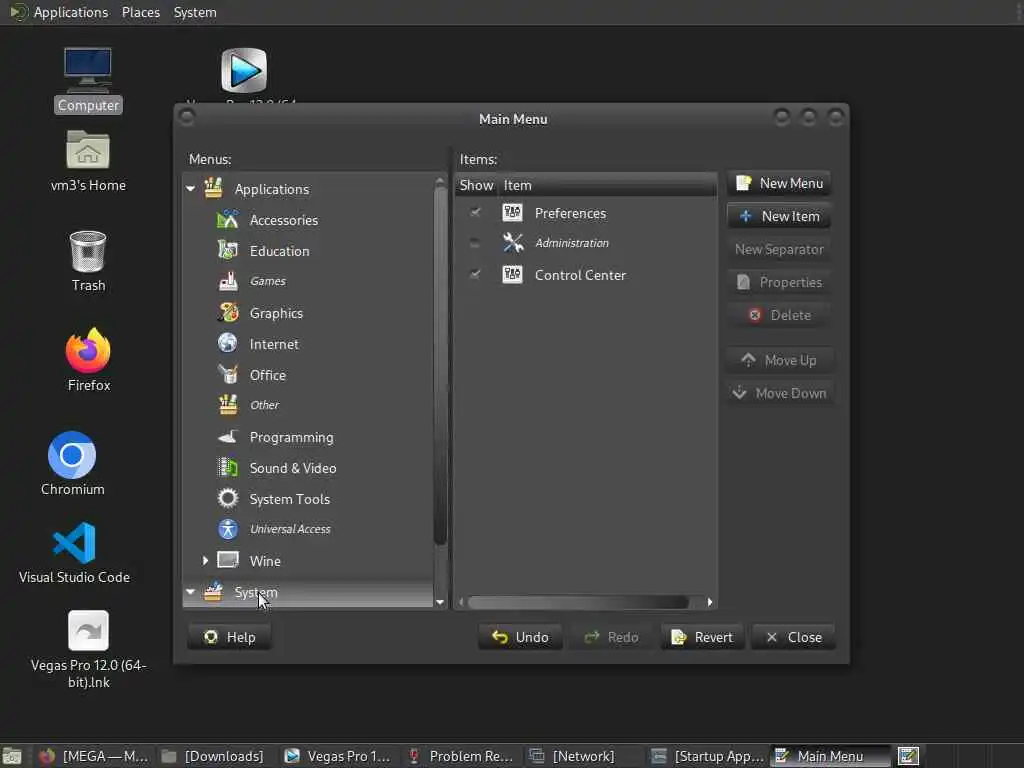Click the Undo button

(520, 637)
